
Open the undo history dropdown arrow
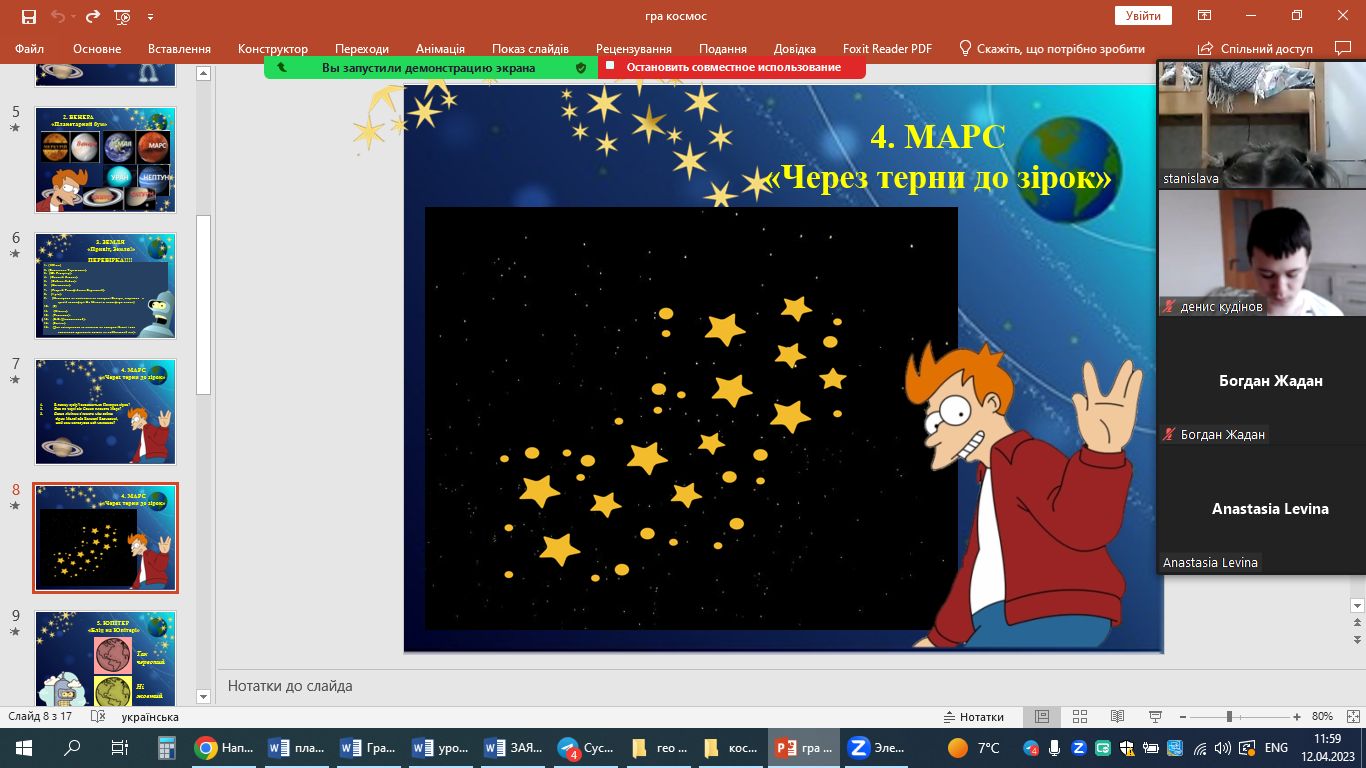[74, 17]
